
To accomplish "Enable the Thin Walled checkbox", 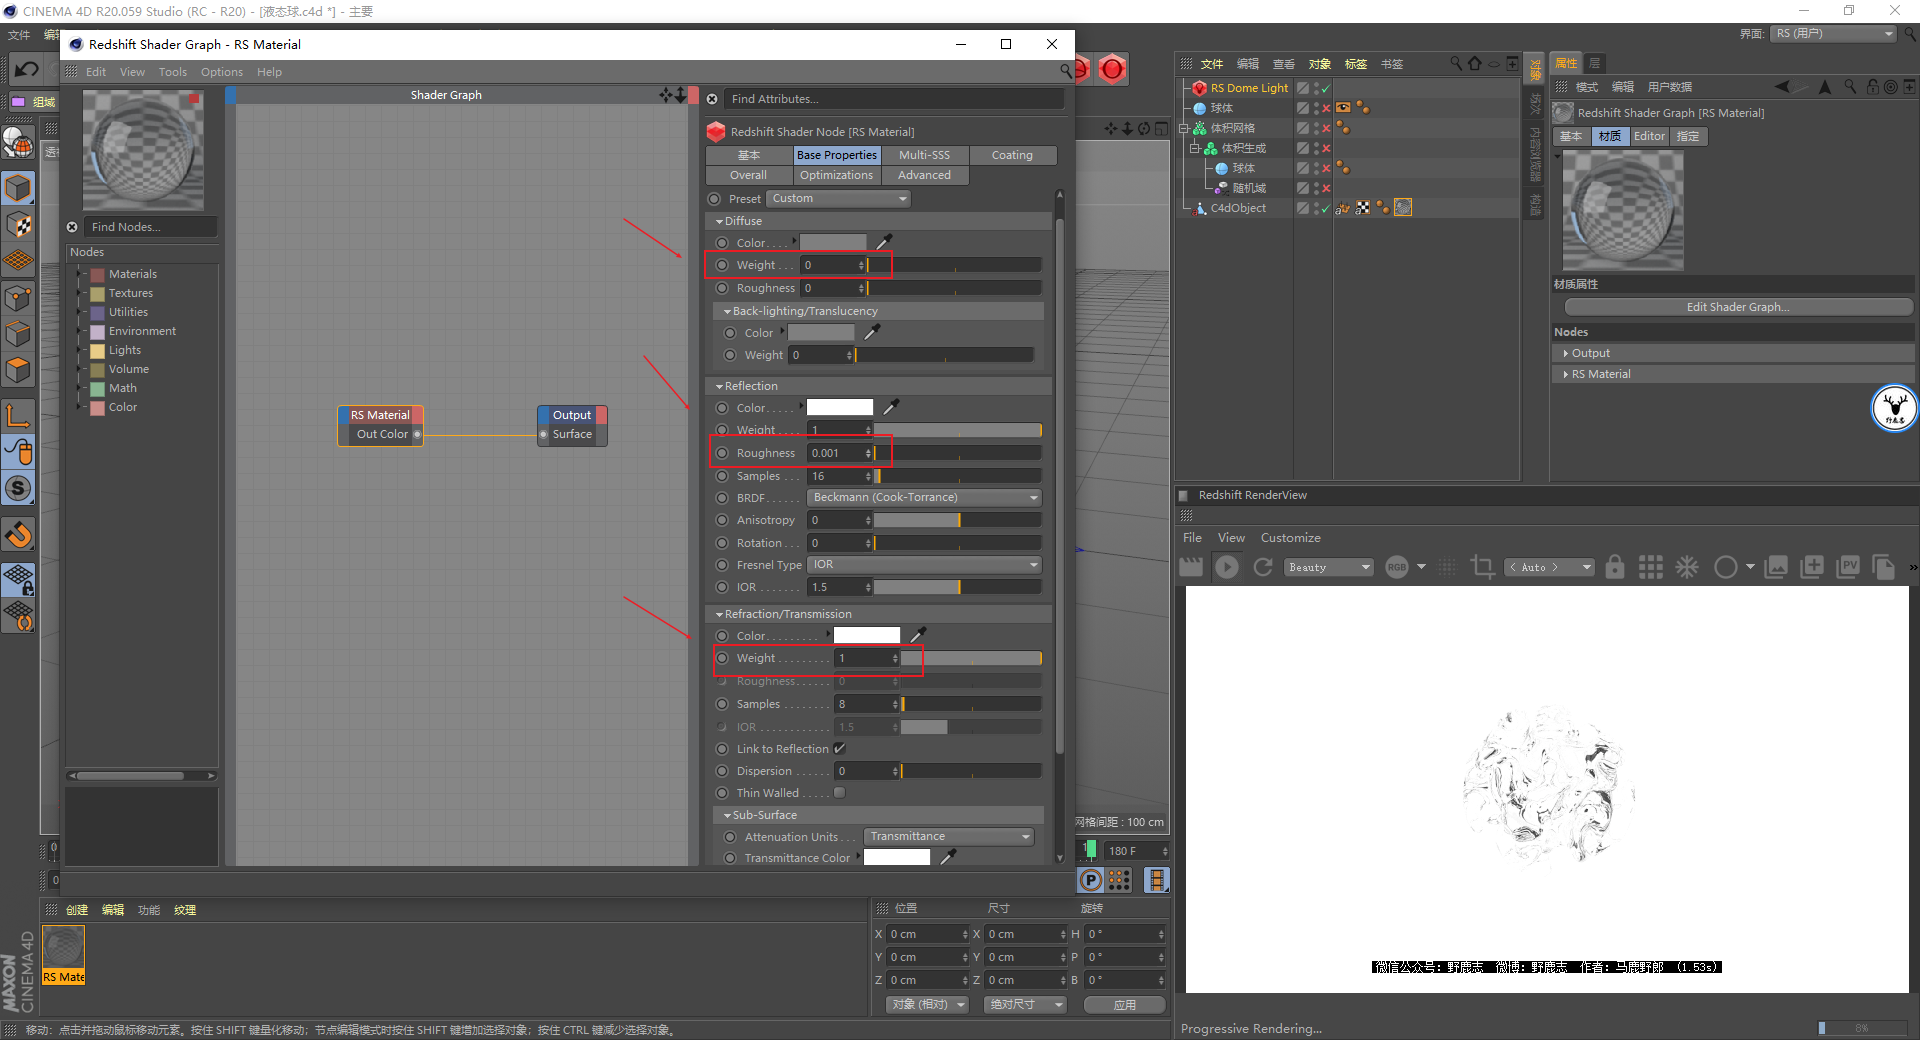I will coord(840,792).
